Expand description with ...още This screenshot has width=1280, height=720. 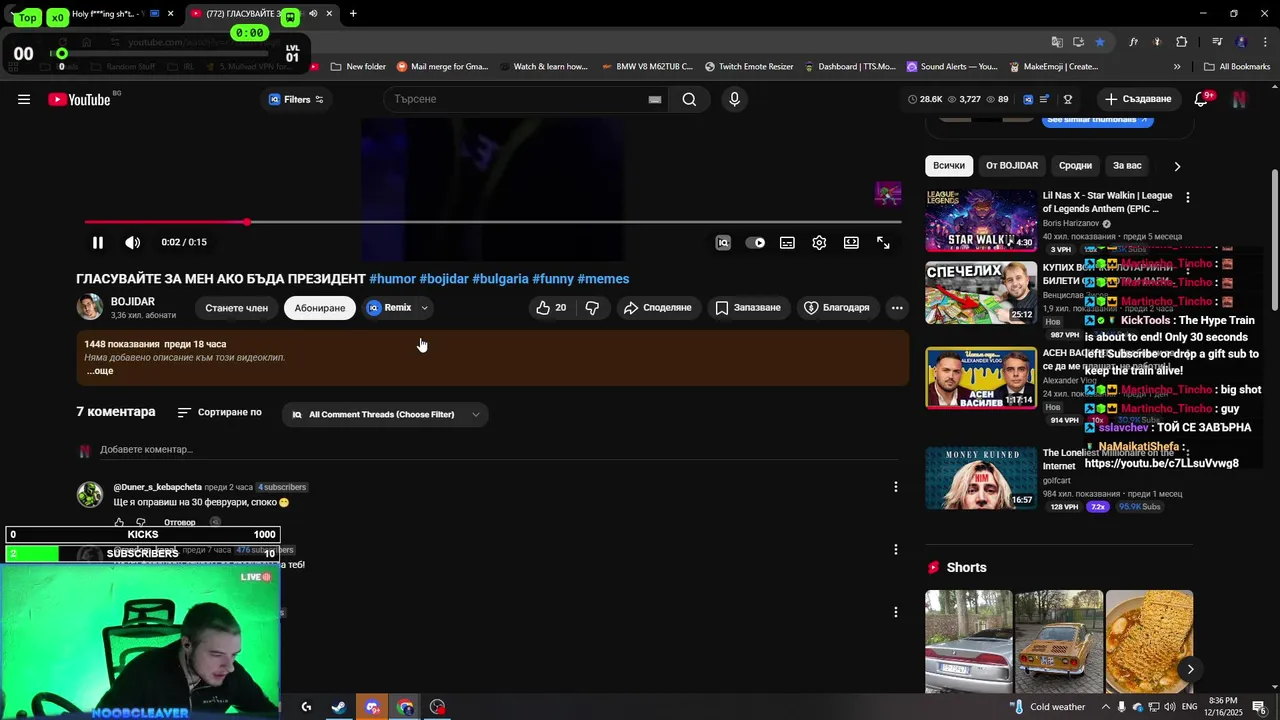100,371
